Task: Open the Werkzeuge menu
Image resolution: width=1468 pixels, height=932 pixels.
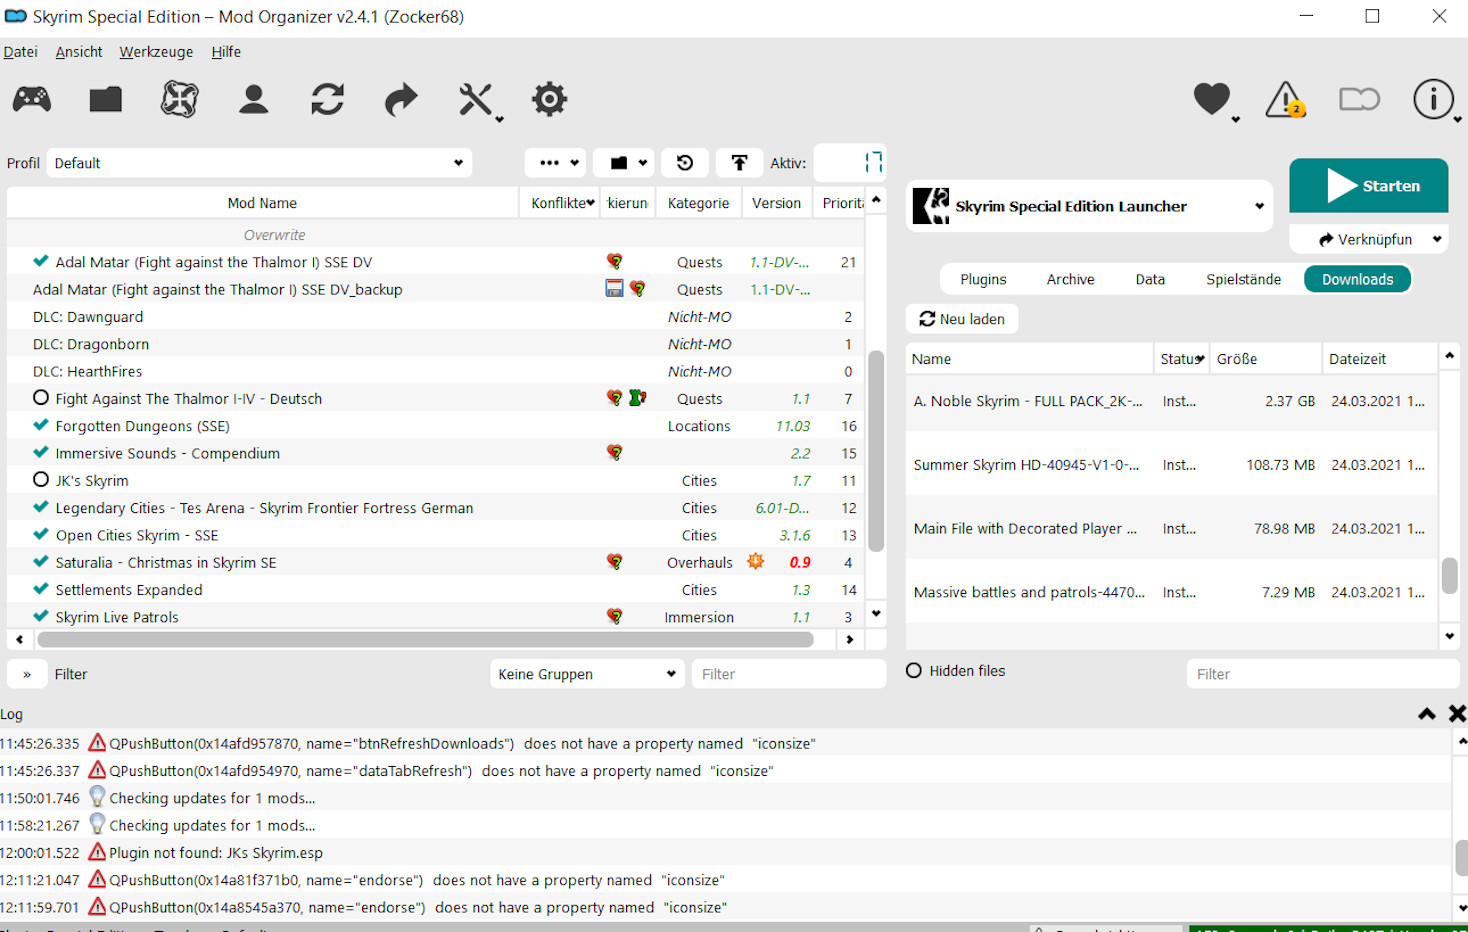Action: click(156, 52)
